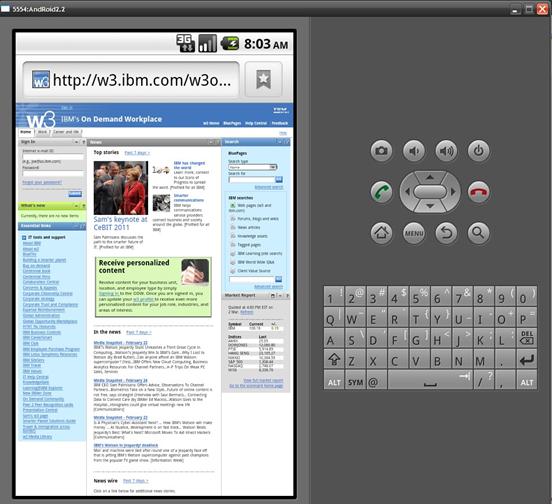Switch to the Work tab on w3 page
This screenshot has height=504, width=552.
[x=42, y=132]
